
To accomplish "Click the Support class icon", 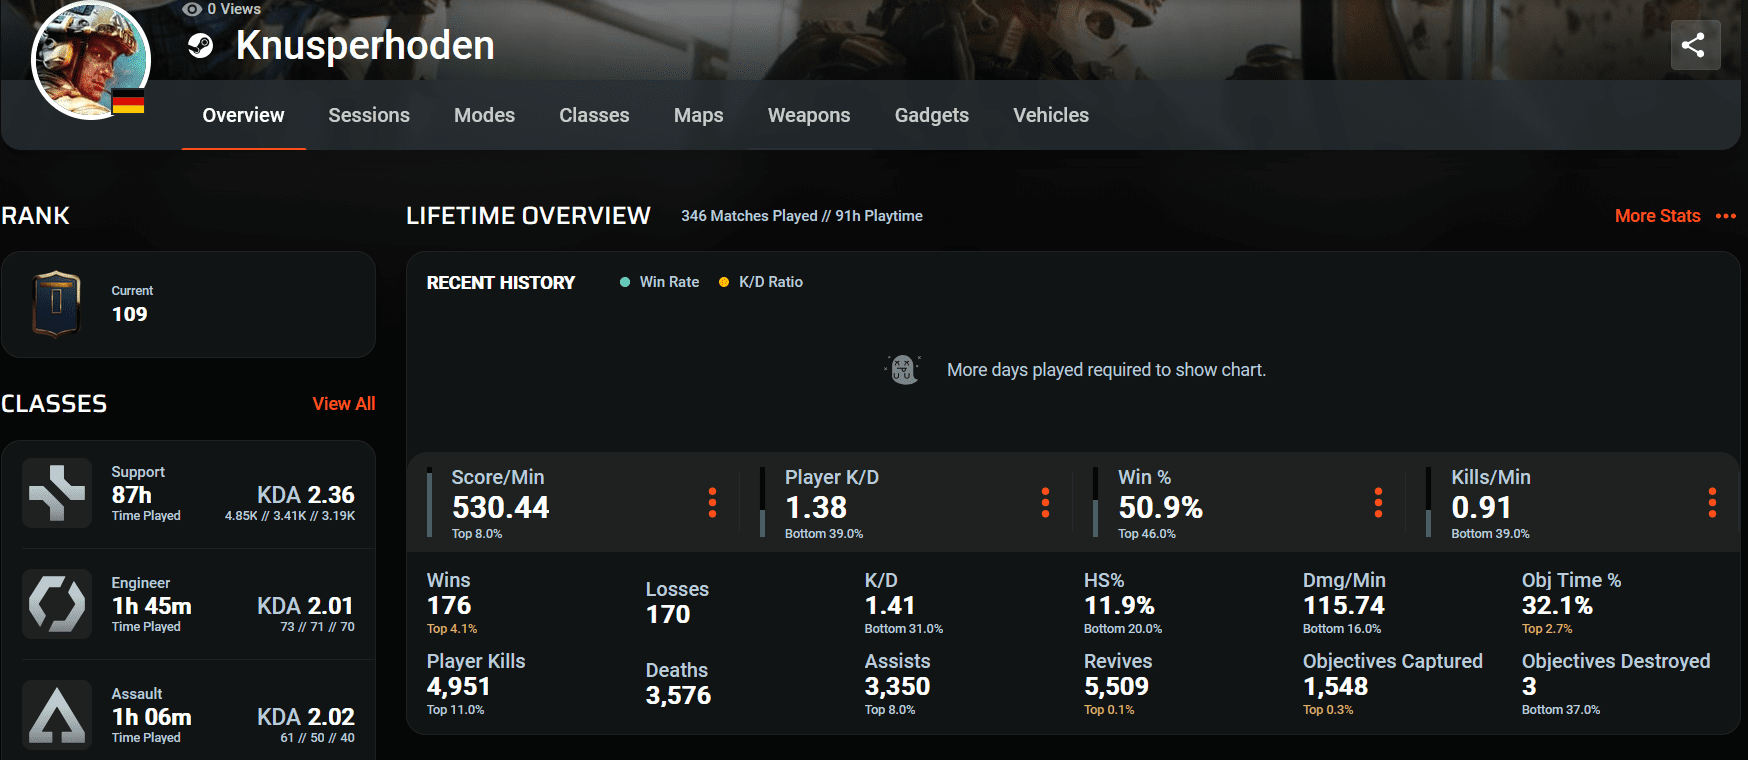I will [57, 493].
